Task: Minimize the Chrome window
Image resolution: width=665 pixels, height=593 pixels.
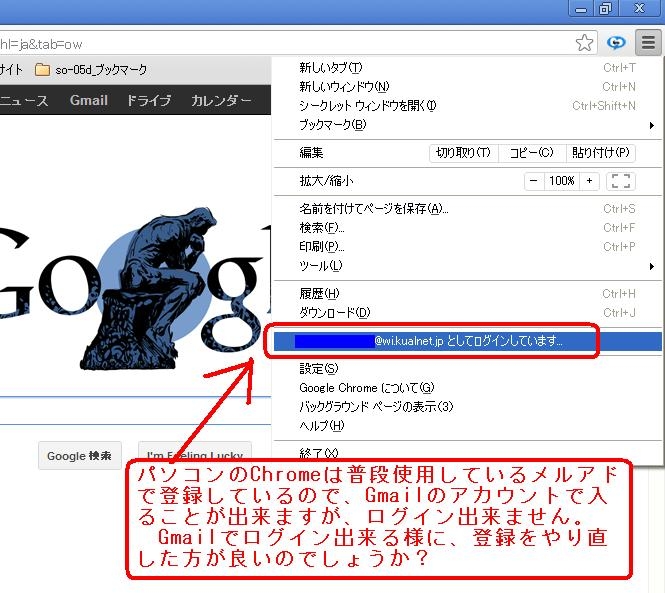Action: pos(581,9)
